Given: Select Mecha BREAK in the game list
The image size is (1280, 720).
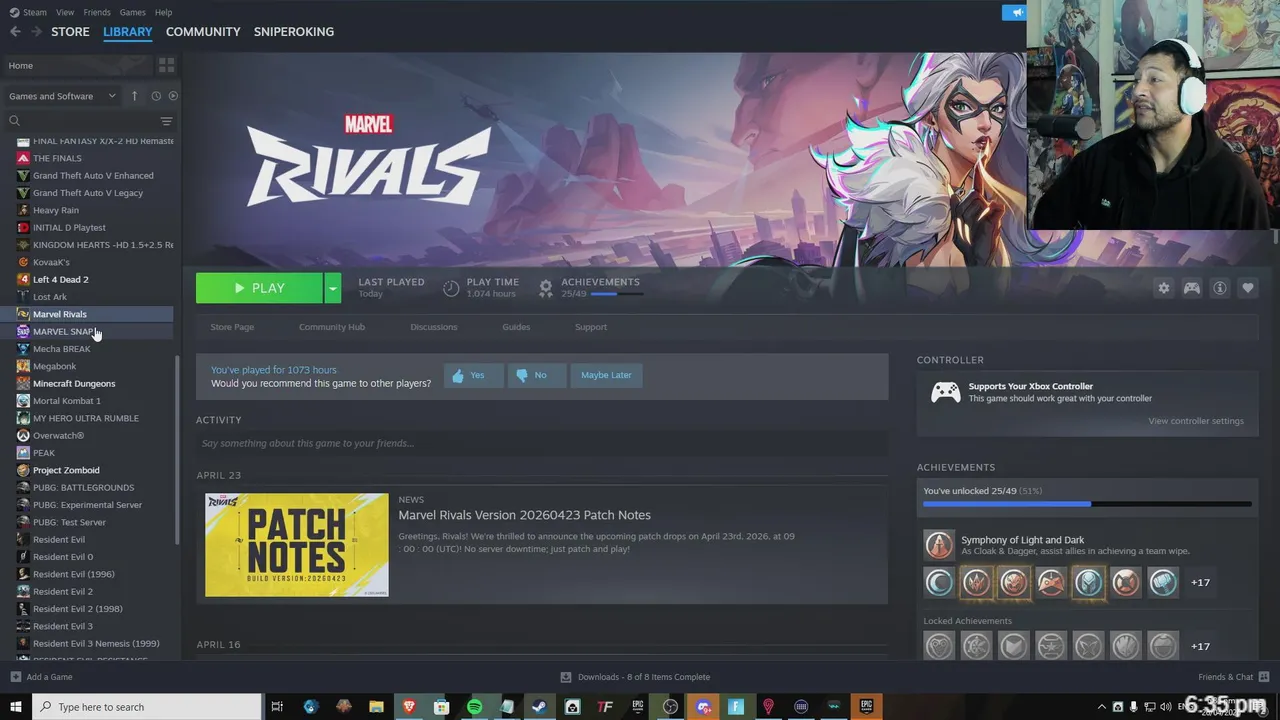Looking at the screenshot, I should click(87, 349).
